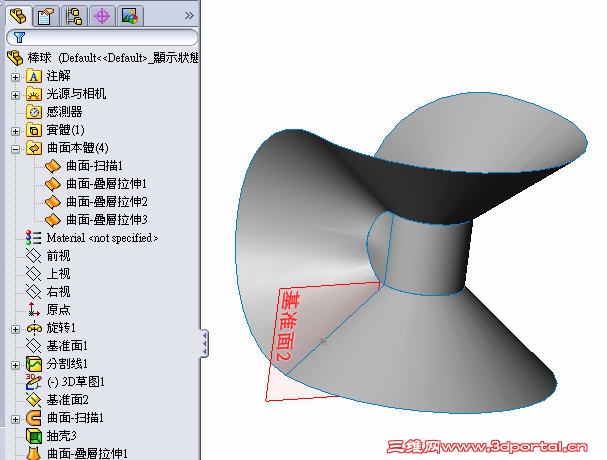Select surface body 曲面-叠層拉伸2
The image size is (607, 460).
click(x=106, y=202)
